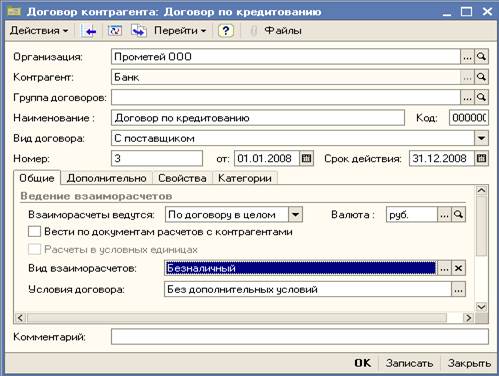
Task: Click the Код field
Action: [x=469, y=118]
